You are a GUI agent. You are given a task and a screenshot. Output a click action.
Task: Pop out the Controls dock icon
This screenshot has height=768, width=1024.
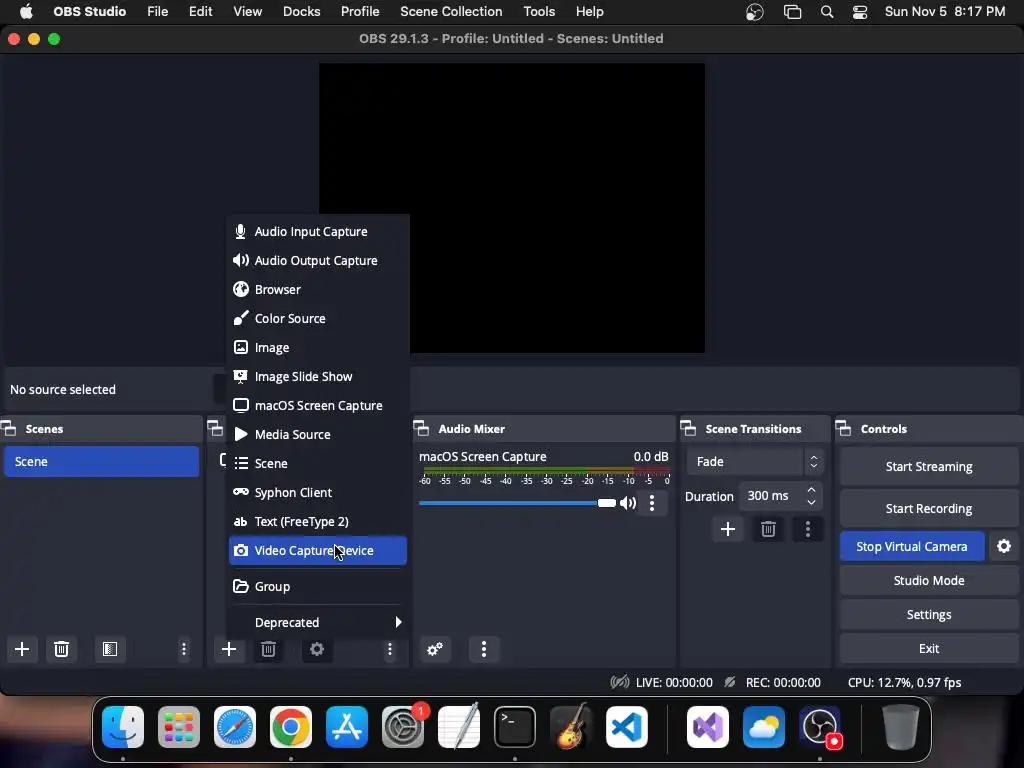[x=844, y=428]
